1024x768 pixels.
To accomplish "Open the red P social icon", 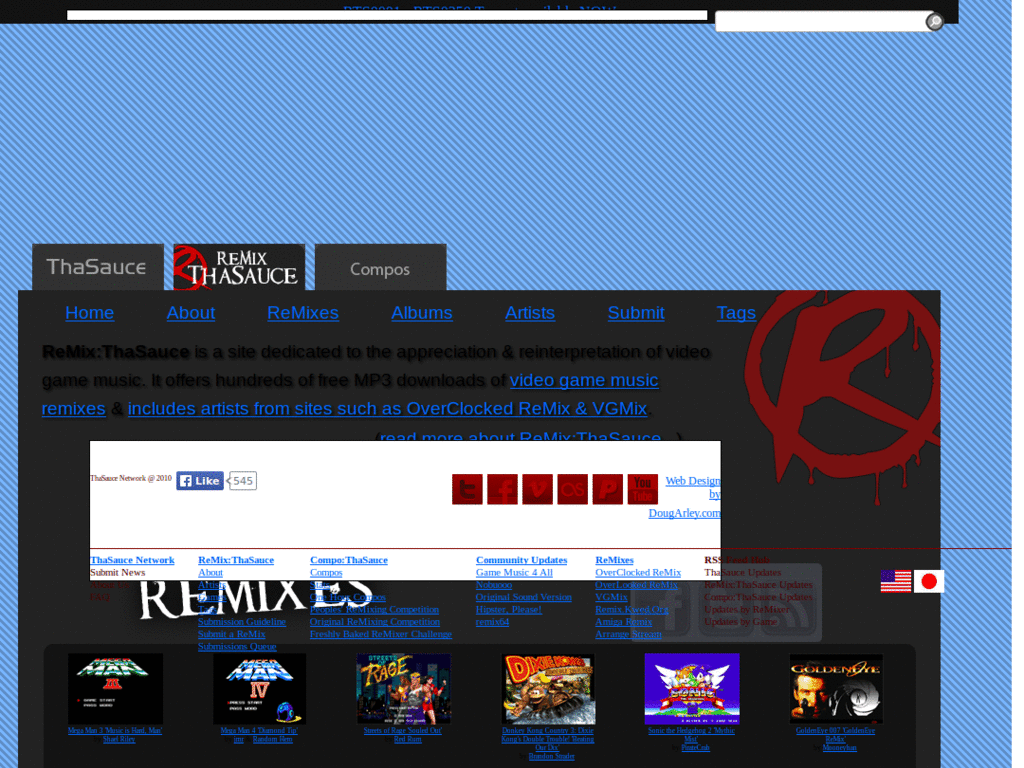I will click(x=607, y=489).
